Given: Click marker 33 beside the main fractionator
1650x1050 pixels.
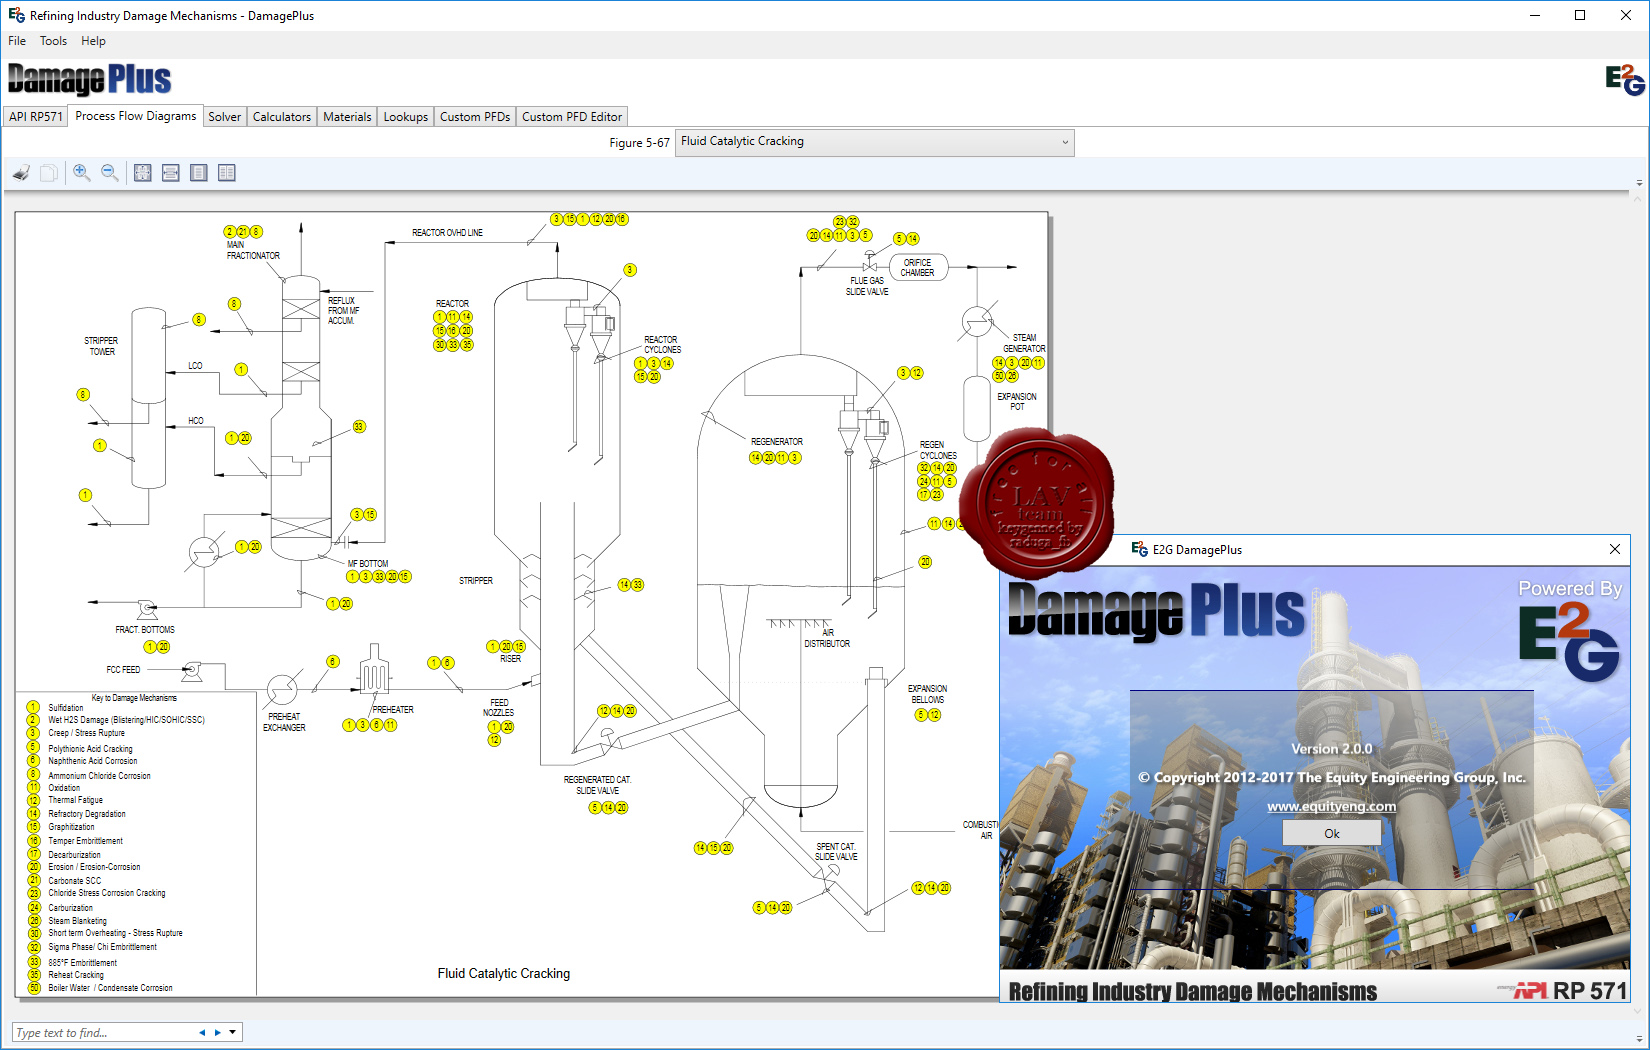Looking at the screenshot, I should click(359, 427).
